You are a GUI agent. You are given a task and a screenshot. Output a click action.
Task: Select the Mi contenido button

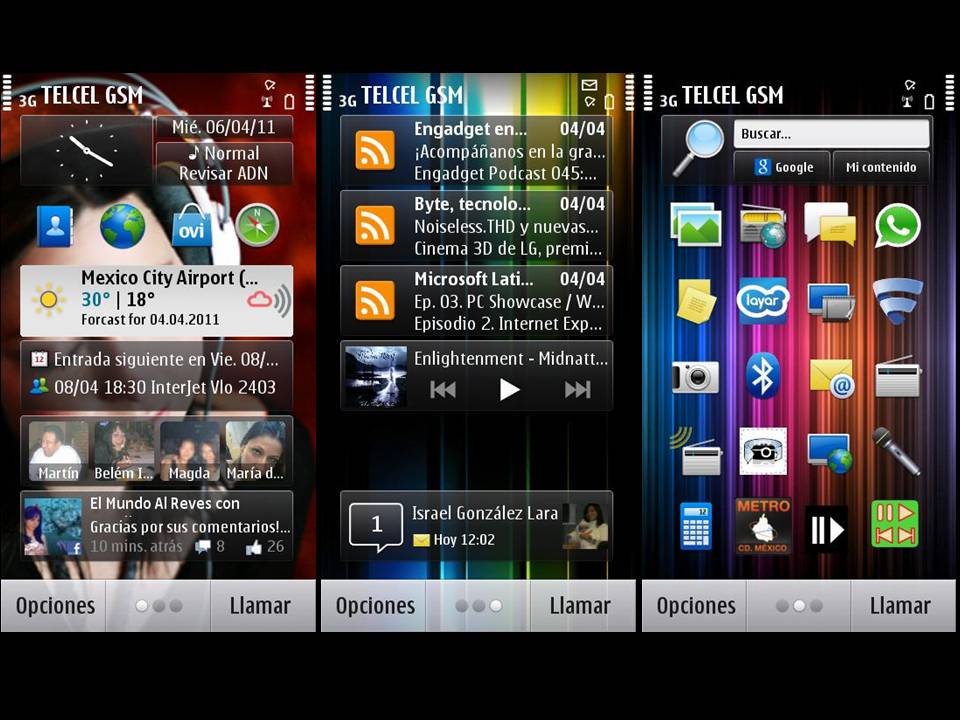(x=881, y=167)
